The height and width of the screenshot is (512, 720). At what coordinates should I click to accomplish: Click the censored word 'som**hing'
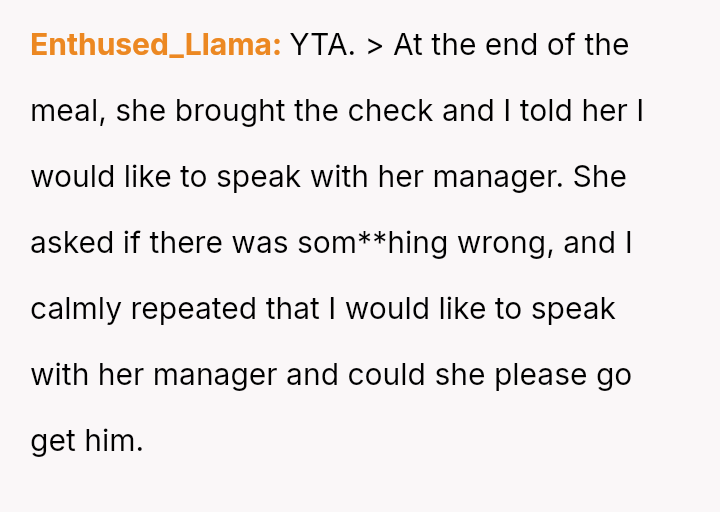[x=372, y=244]
